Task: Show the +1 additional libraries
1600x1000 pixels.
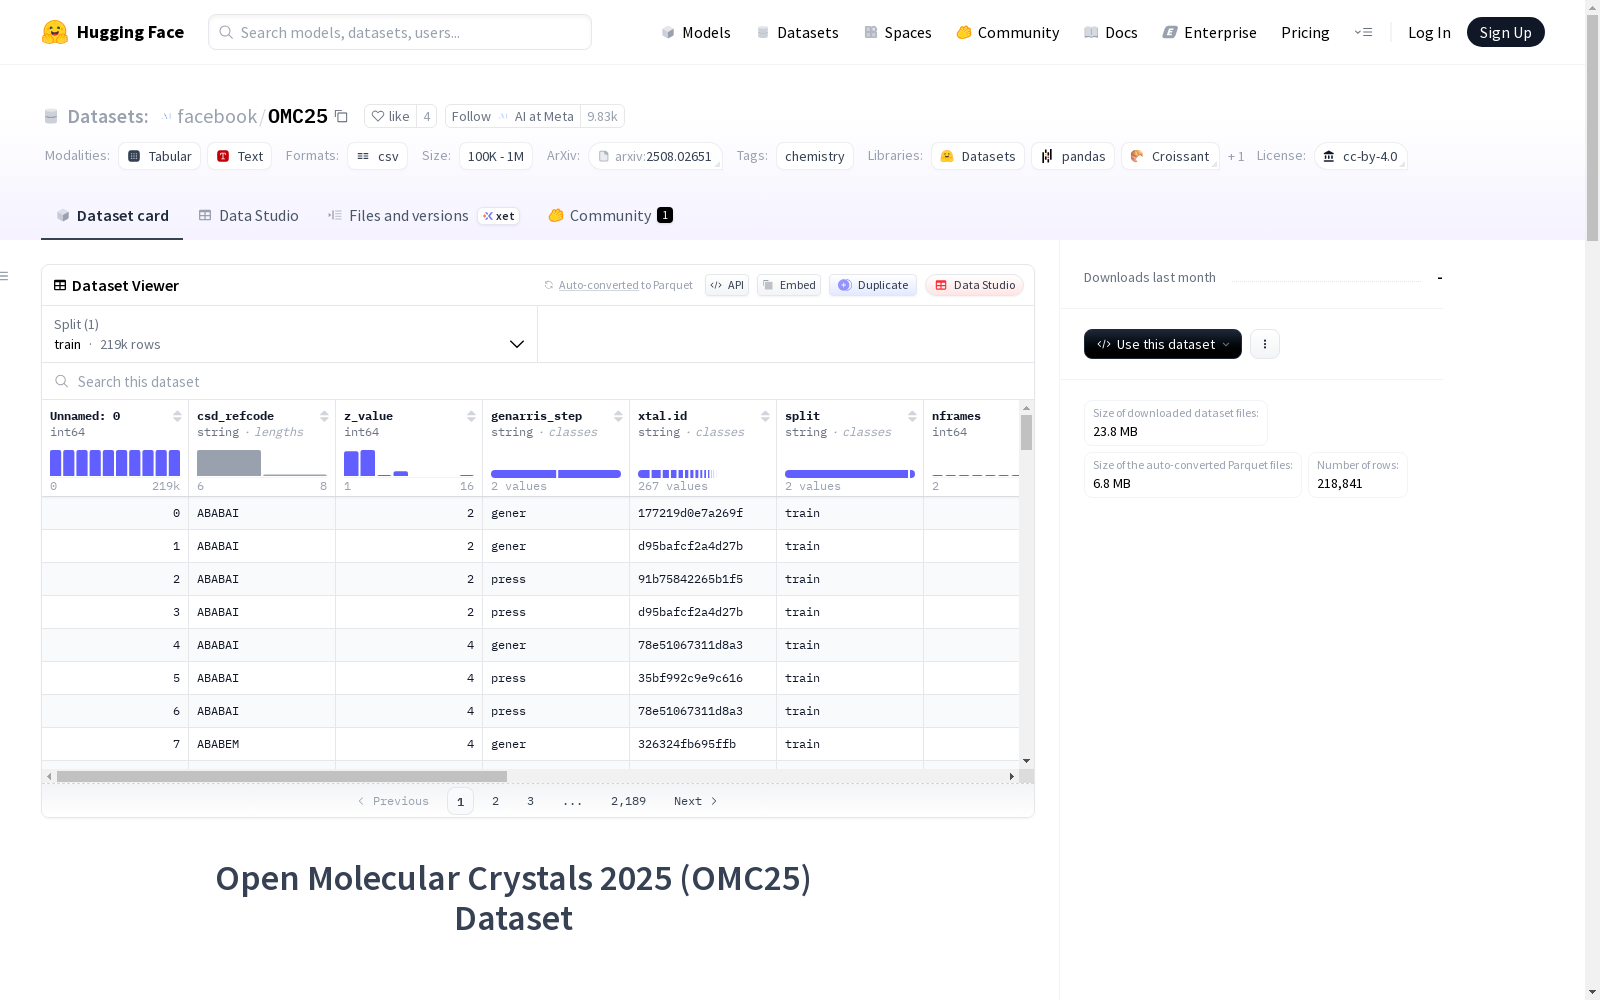Action: (x=1236, y=156)
